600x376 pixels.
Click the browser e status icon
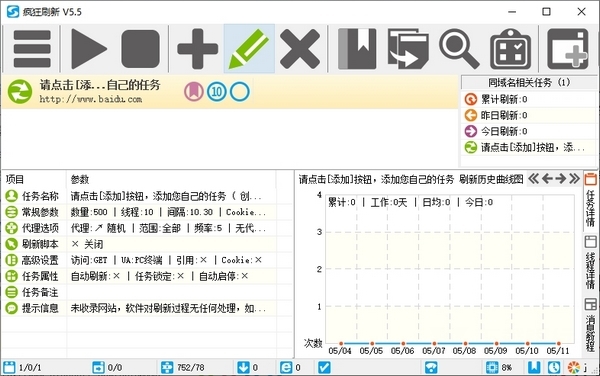point(286,368)
